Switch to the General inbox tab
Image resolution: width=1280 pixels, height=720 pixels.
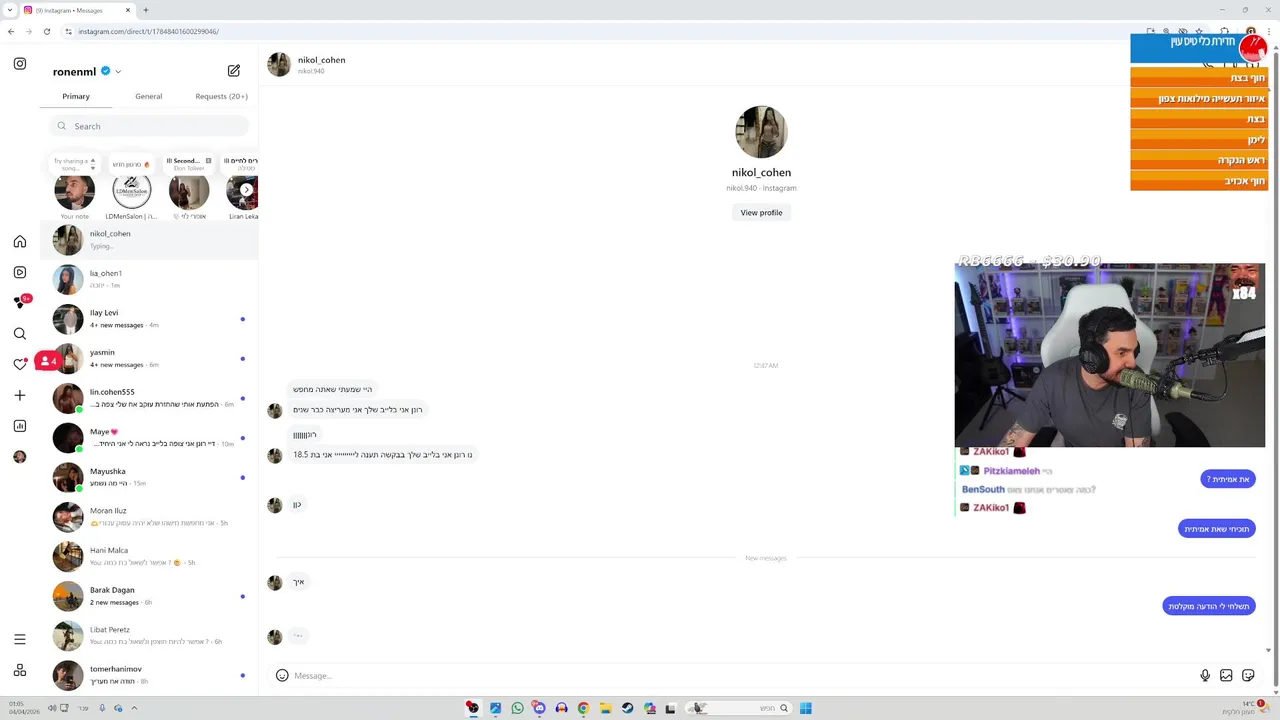click(x=149, y=96)
